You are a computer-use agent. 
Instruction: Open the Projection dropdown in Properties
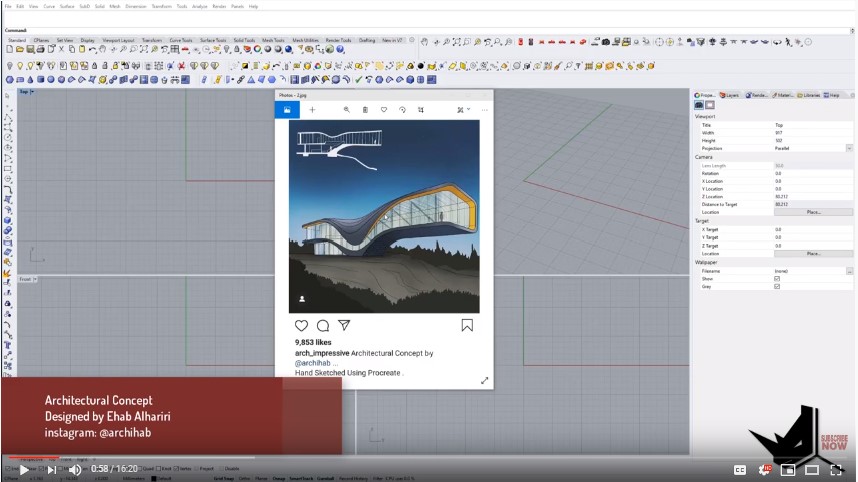point(849,148)
